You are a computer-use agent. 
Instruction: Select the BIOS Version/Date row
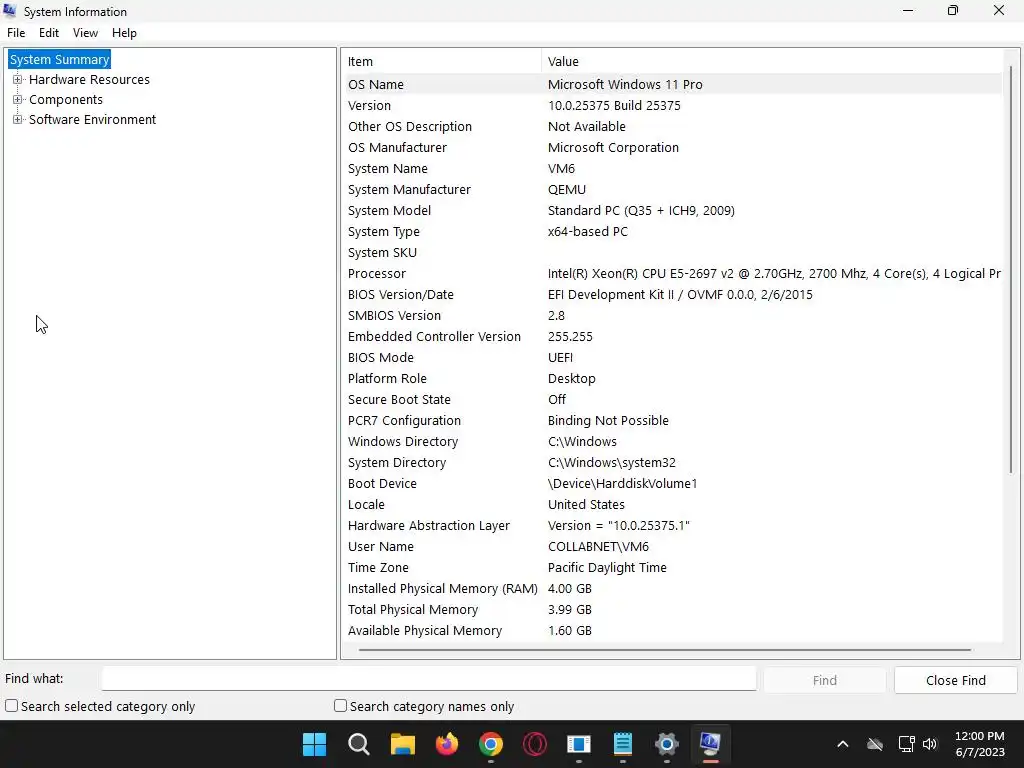674,295
